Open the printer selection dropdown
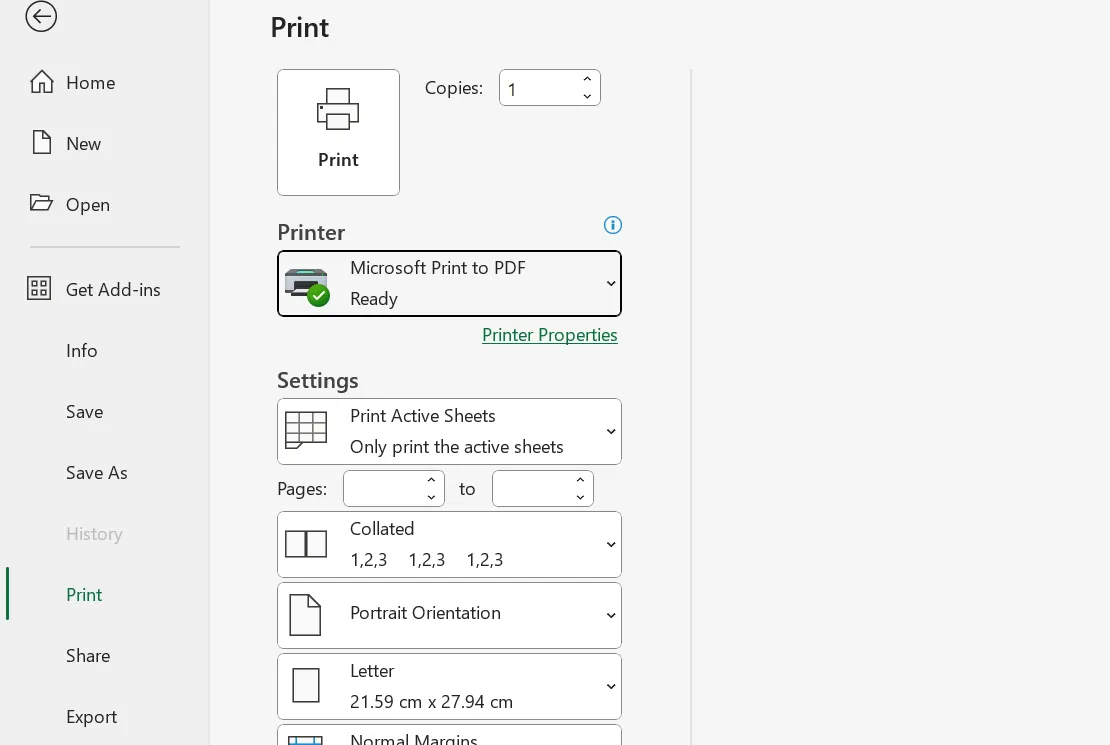 click(x=610, y=283)
